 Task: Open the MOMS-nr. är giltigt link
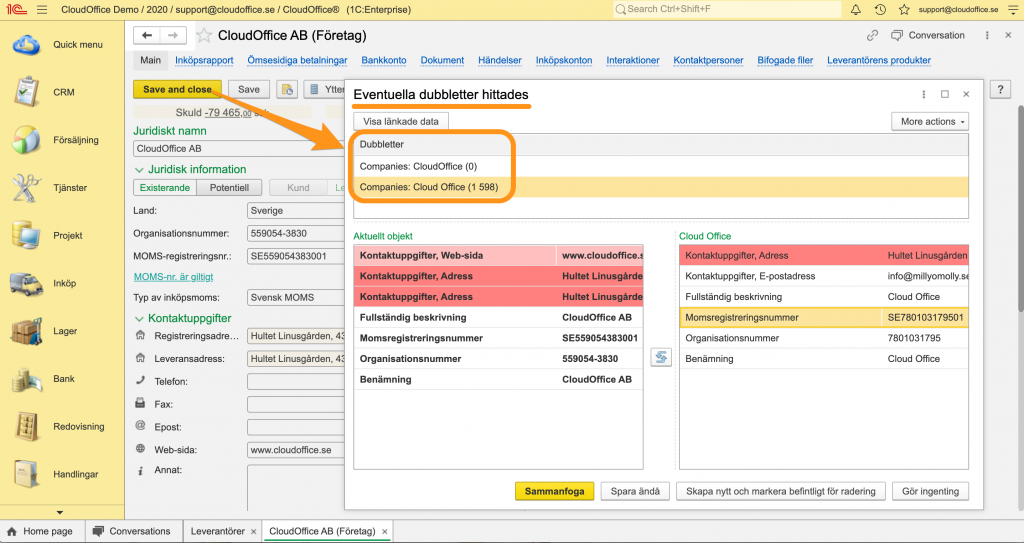click(x=173, y=277)
